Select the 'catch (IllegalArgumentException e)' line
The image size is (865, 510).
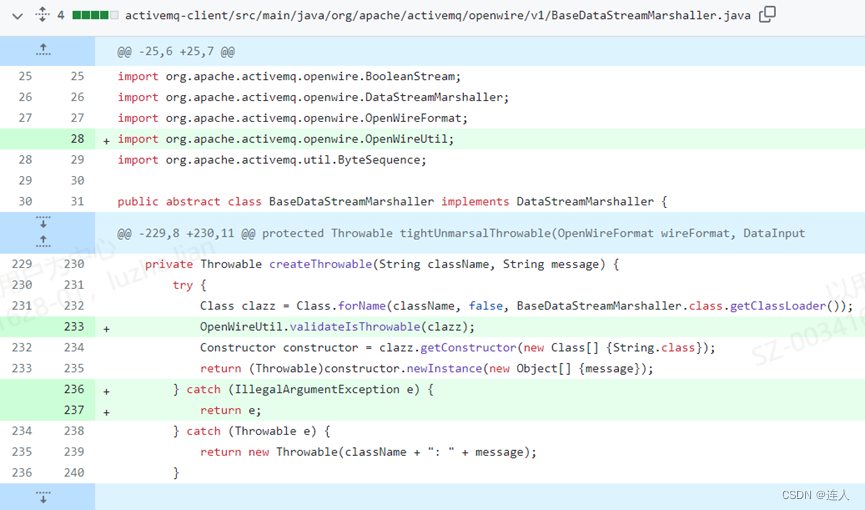coord(303,389)
